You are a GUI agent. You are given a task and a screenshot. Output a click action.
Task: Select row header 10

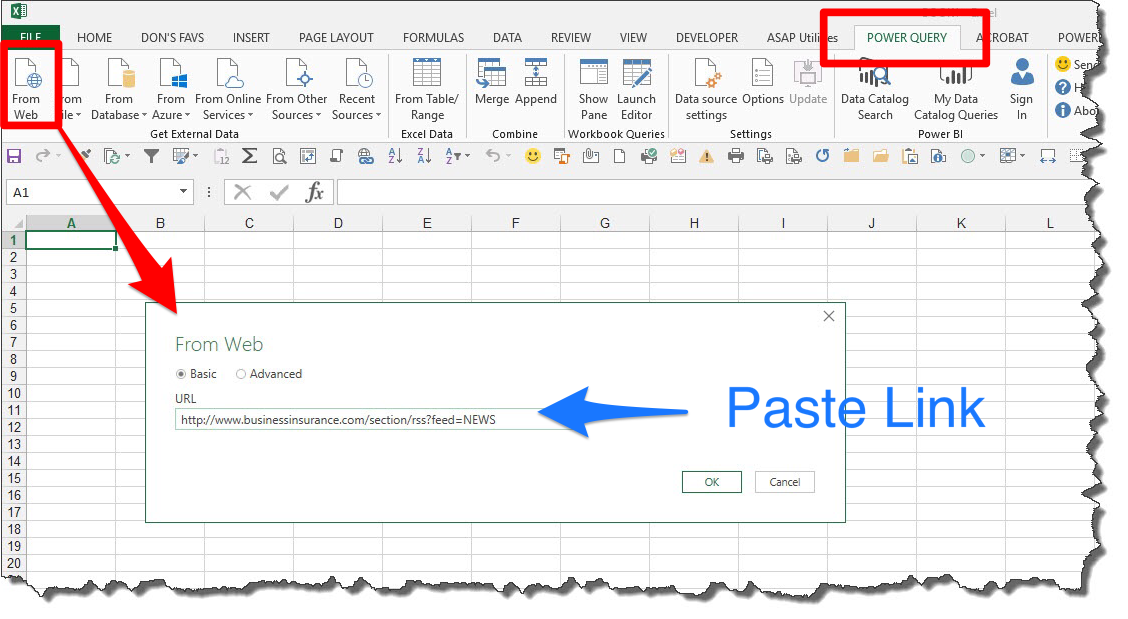(14, 393)
